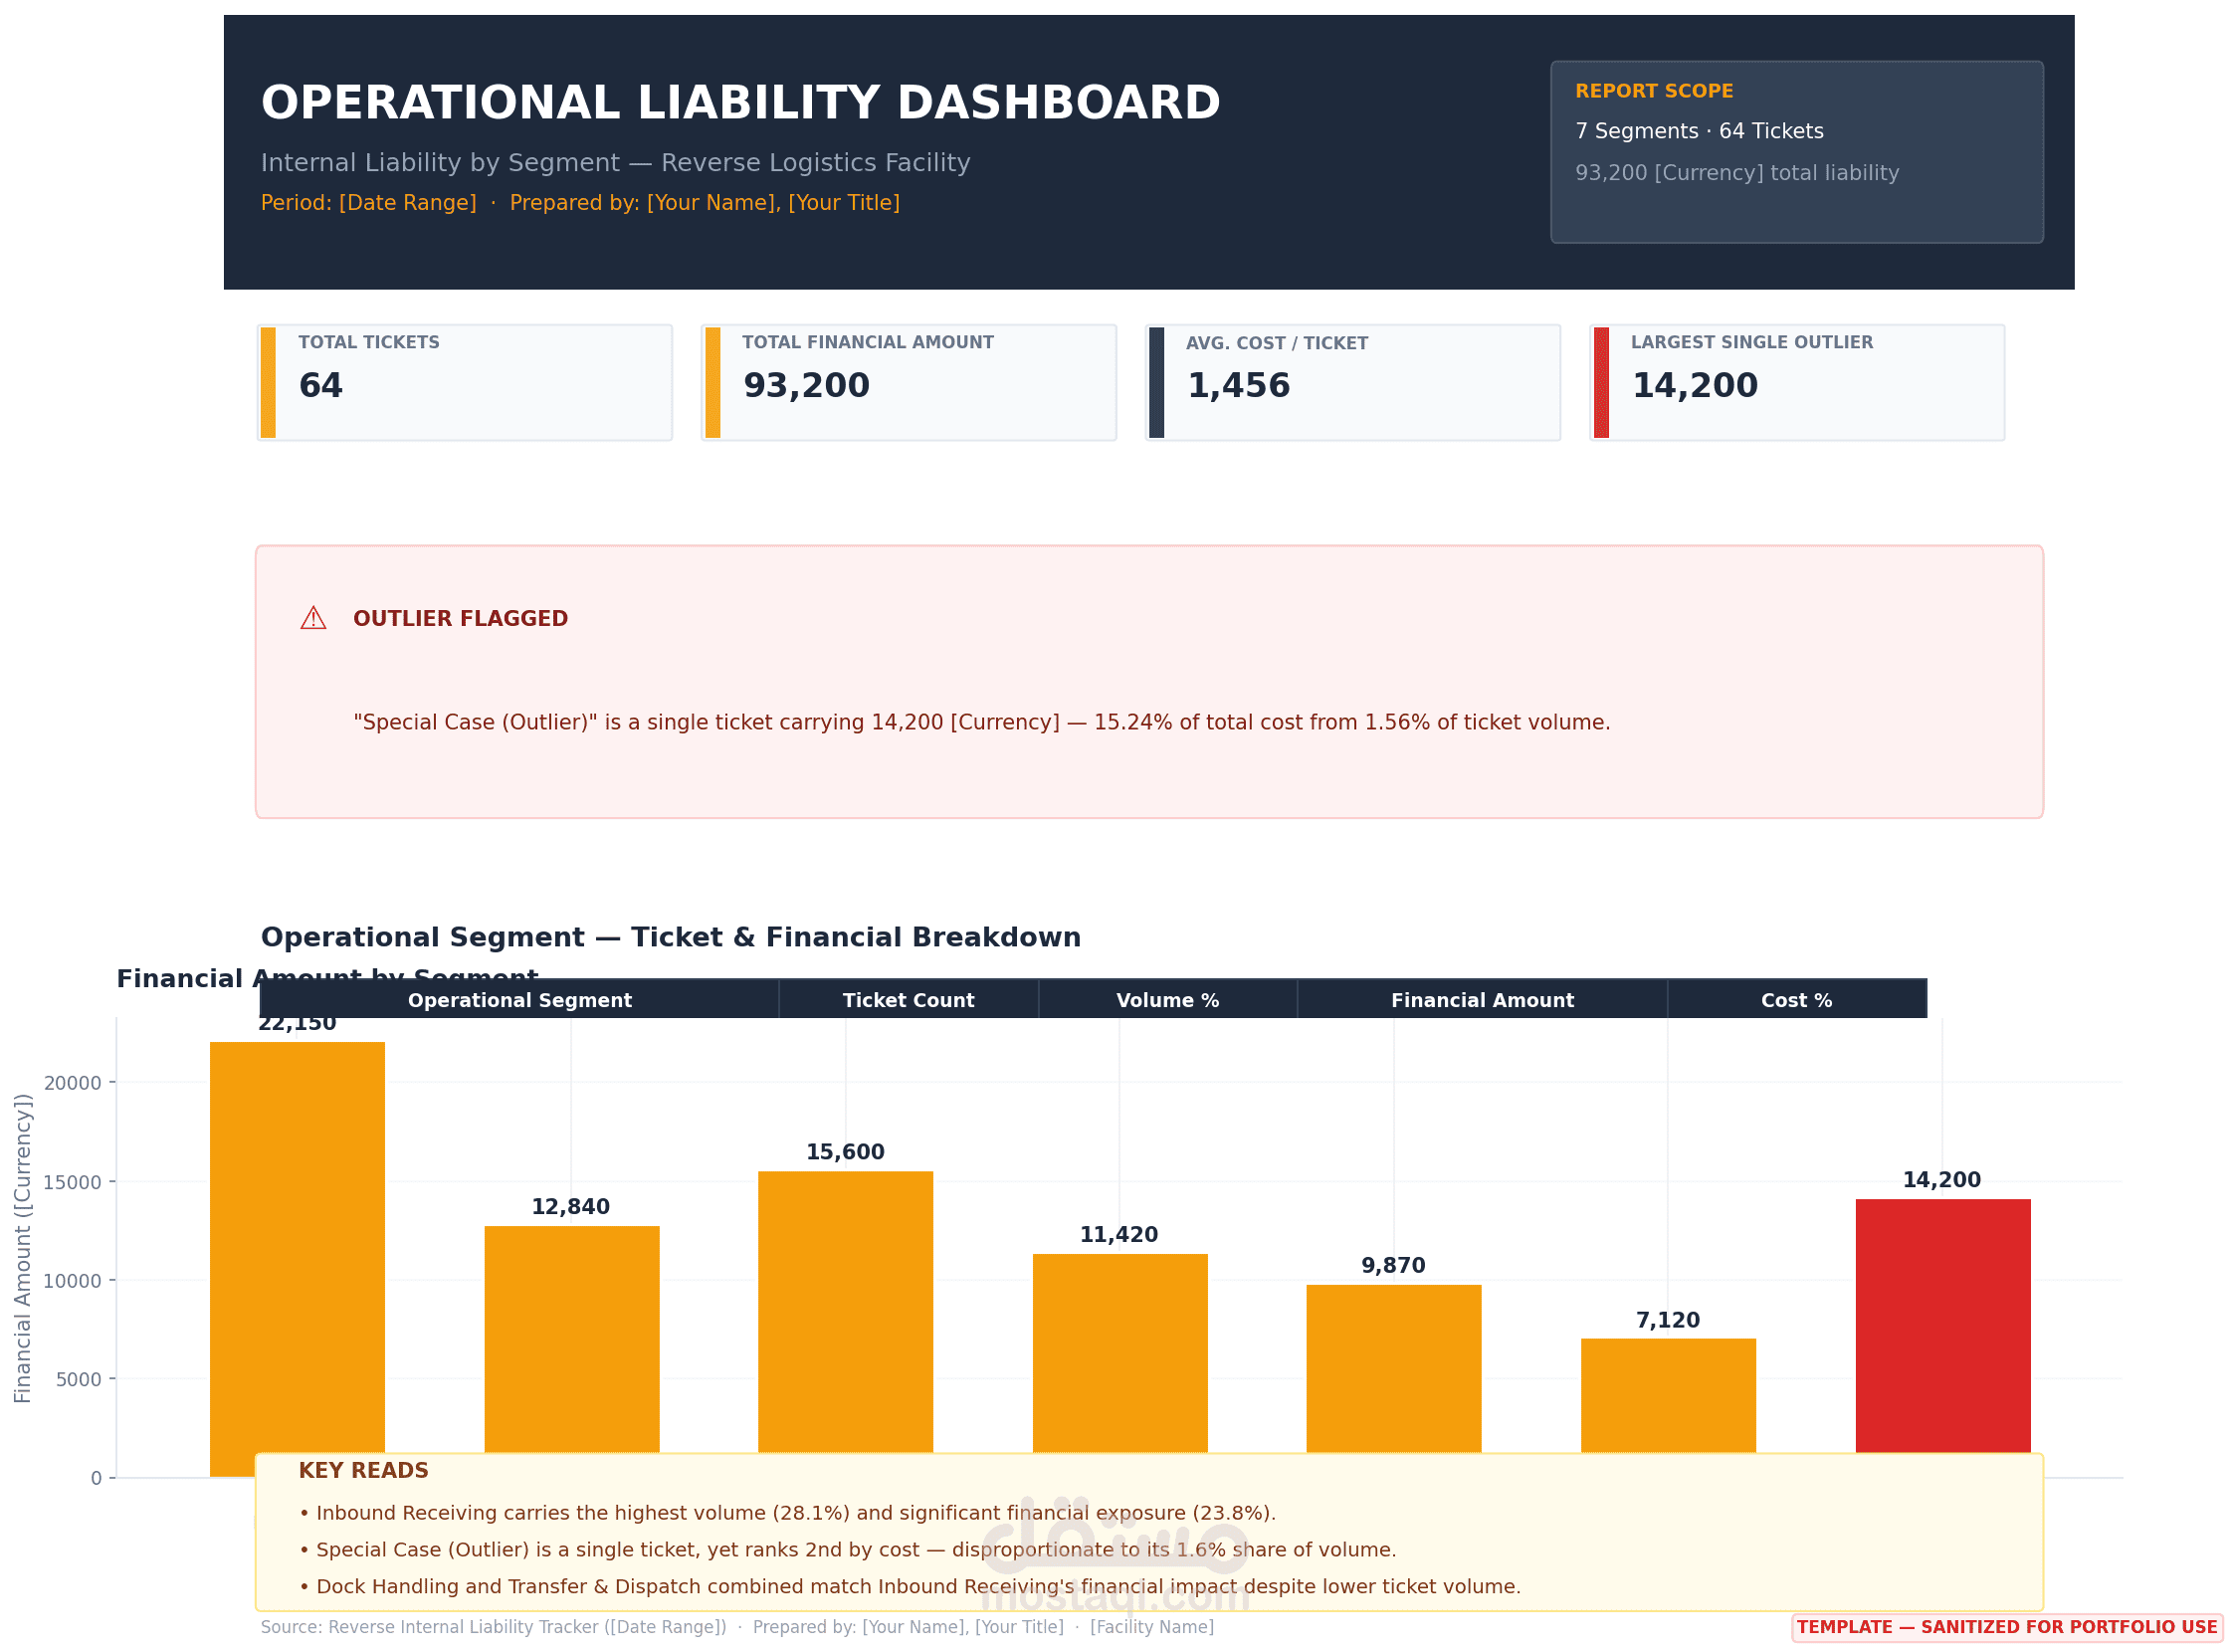Click the 12,840 bar in chart
The height and width of the screenshot is (1652, 2233).
point(572,1339)
